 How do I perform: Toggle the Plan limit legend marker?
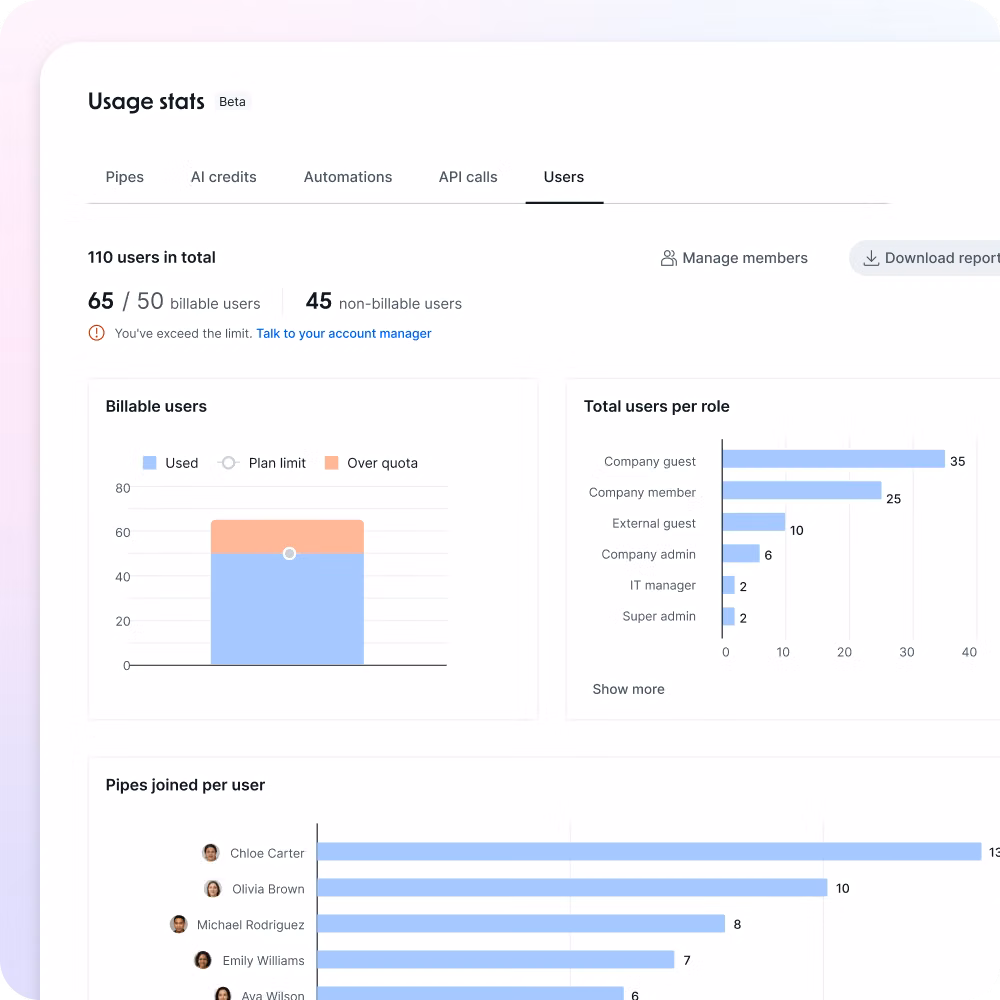point(229,463)
